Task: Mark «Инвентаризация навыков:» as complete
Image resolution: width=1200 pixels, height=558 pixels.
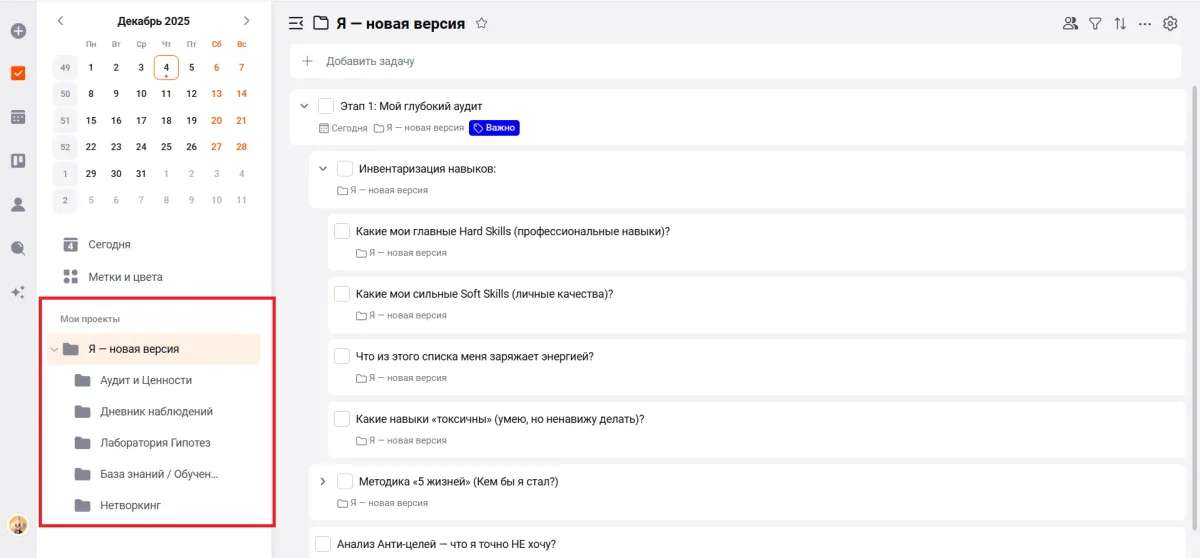Action: 345,169
